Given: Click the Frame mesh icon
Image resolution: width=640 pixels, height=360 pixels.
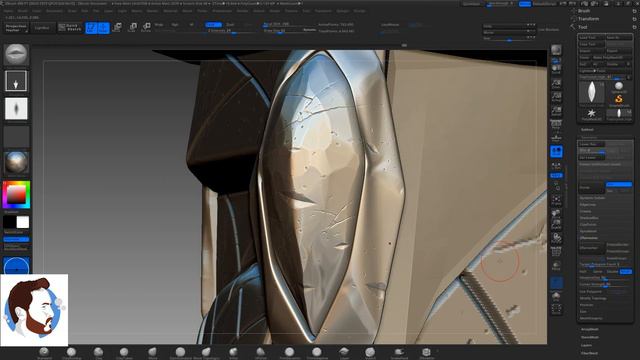Looking at the screenshot, I should point(556,200).
